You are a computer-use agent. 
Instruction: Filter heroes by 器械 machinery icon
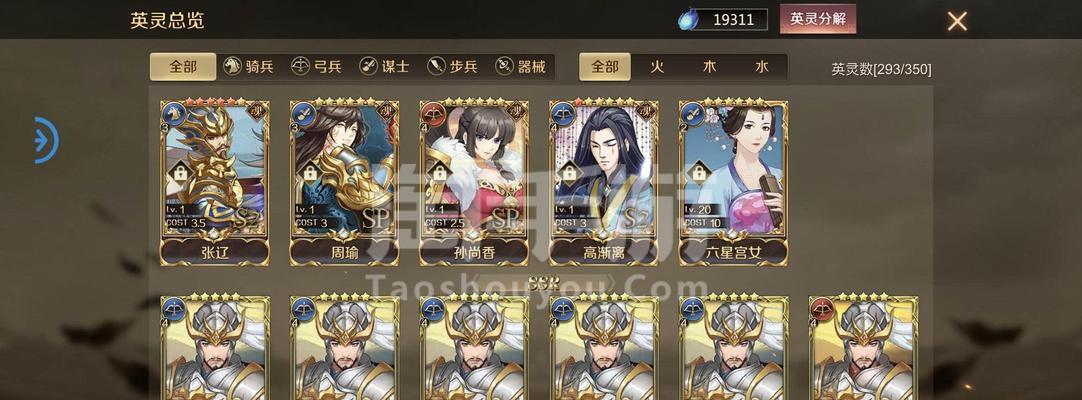click(504, 67)
